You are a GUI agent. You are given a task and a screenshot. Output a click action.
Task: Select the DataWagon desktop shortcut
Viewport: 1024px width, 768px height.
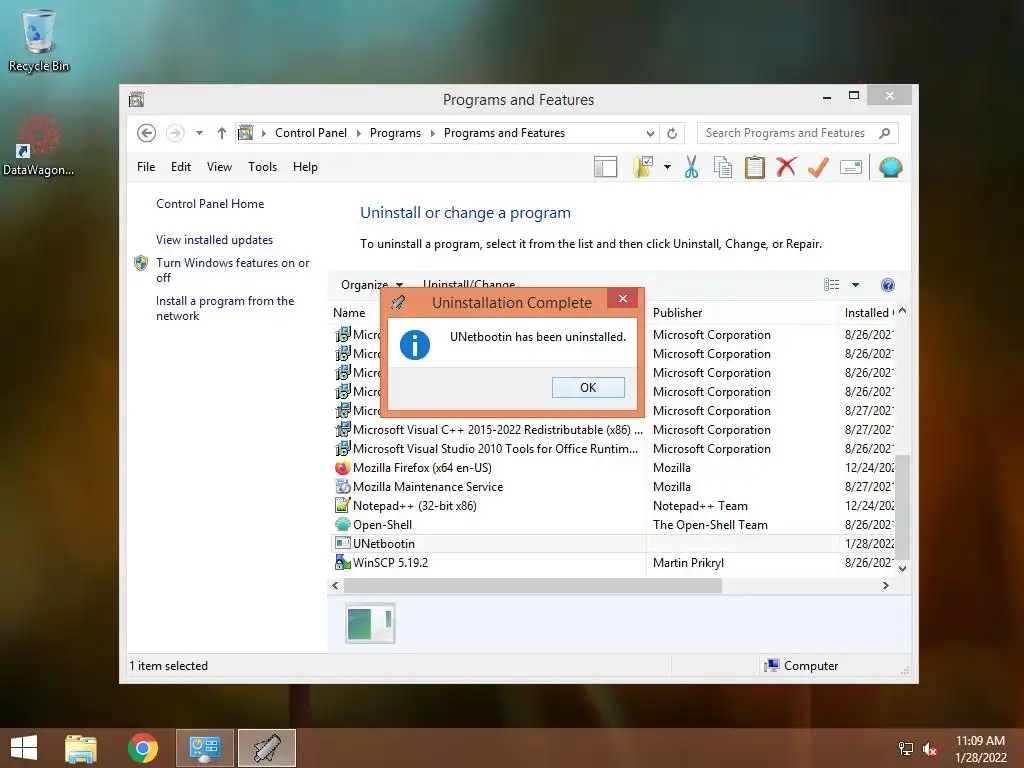(x=39, y=146)
